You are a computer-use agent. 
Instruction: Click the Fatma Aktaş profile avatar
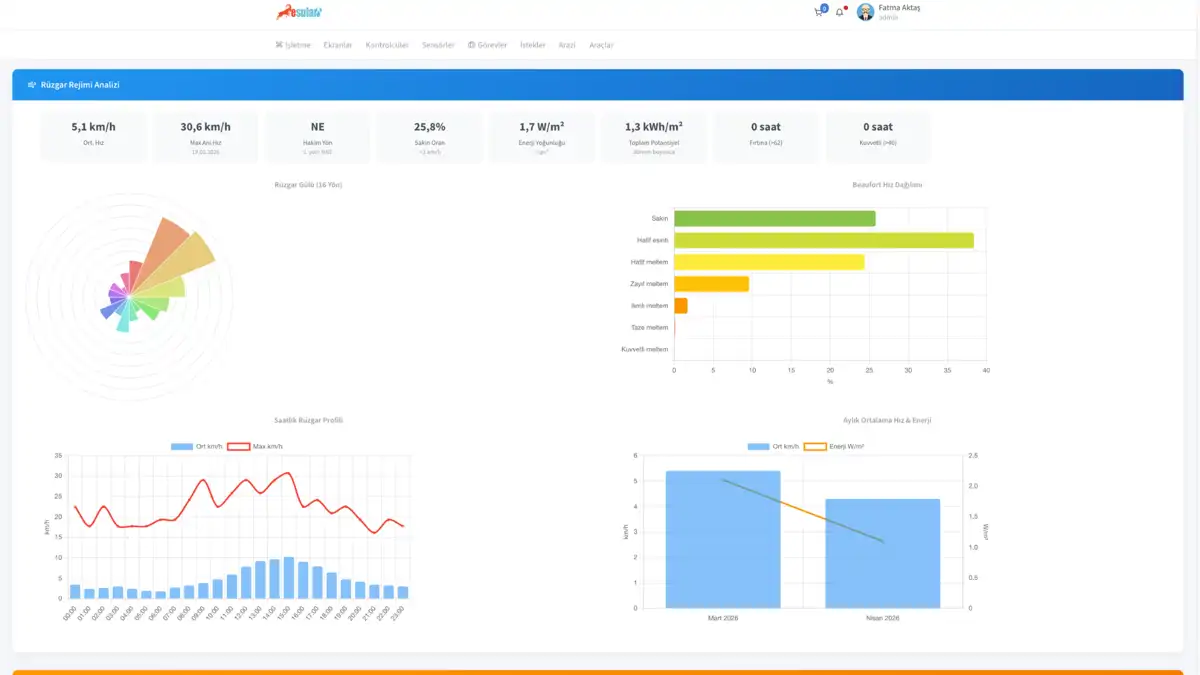click(865, 12)
